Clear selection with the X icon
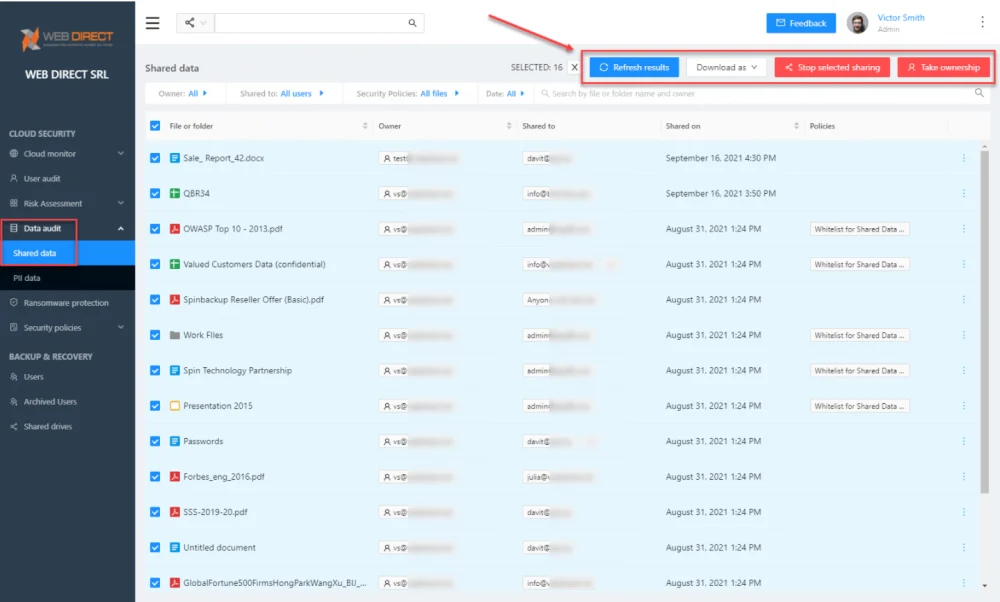1000x602 pixels. coord(575,67)
